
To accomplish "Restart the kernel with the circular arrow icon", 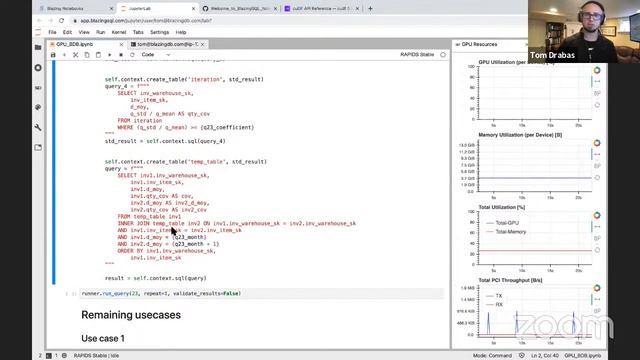I will (132, 55).
